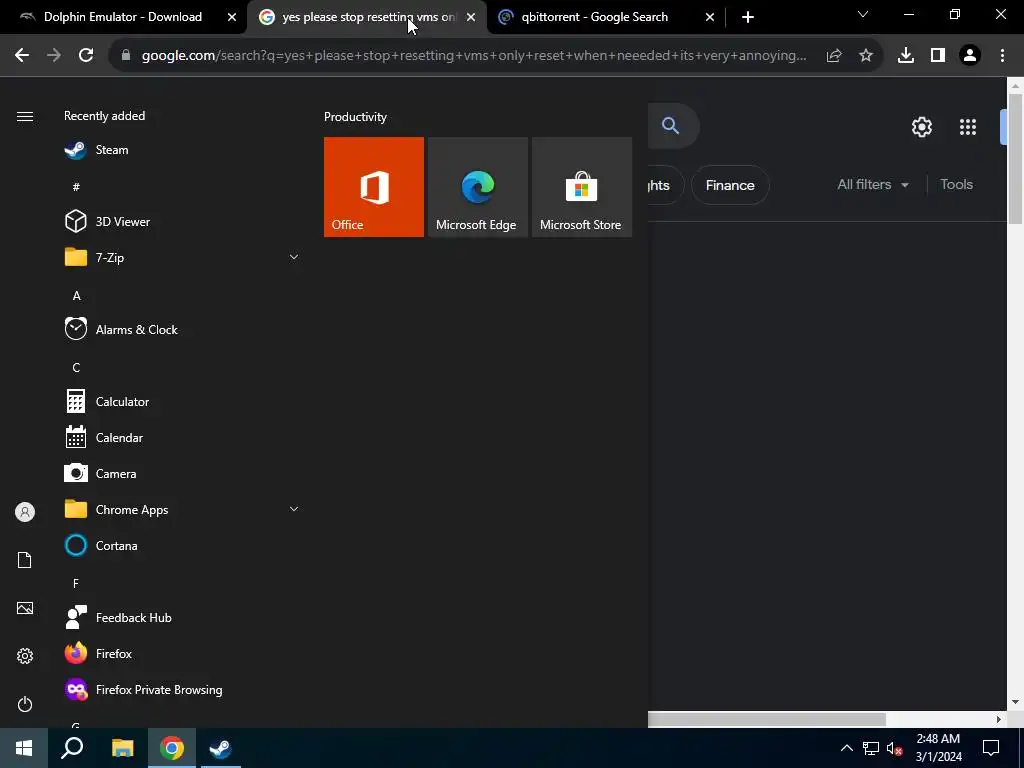The width and height of the screenshot is (1024, 768).
Task: Open a new Chrome tab
Action: pyautogui.click(x=748, y=17)
